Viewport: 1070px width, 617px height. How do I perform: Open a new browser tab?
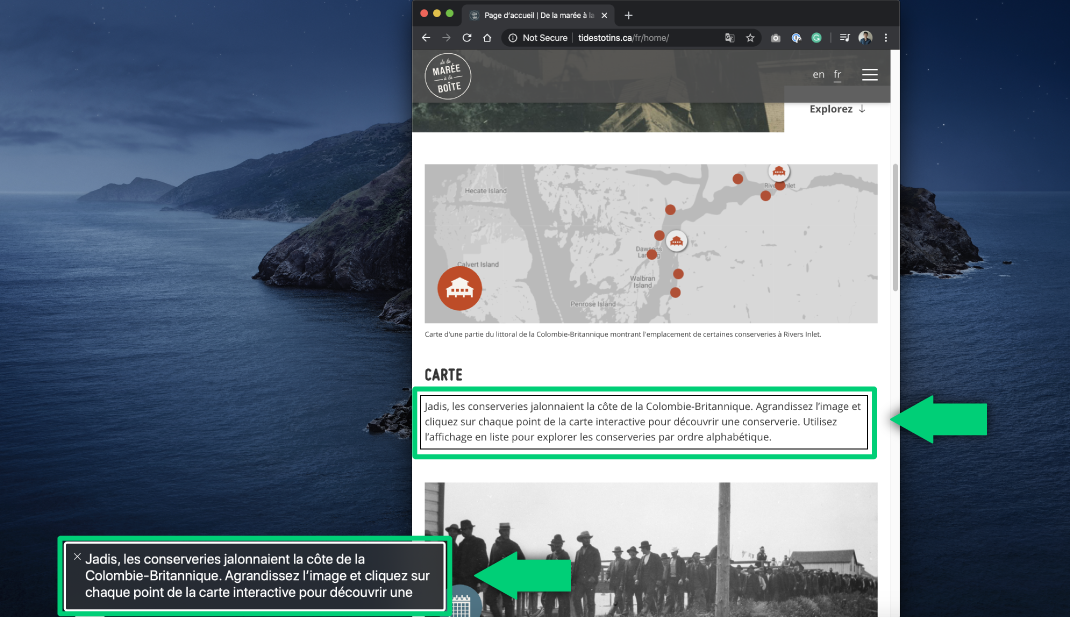click(x=628, y=15)
